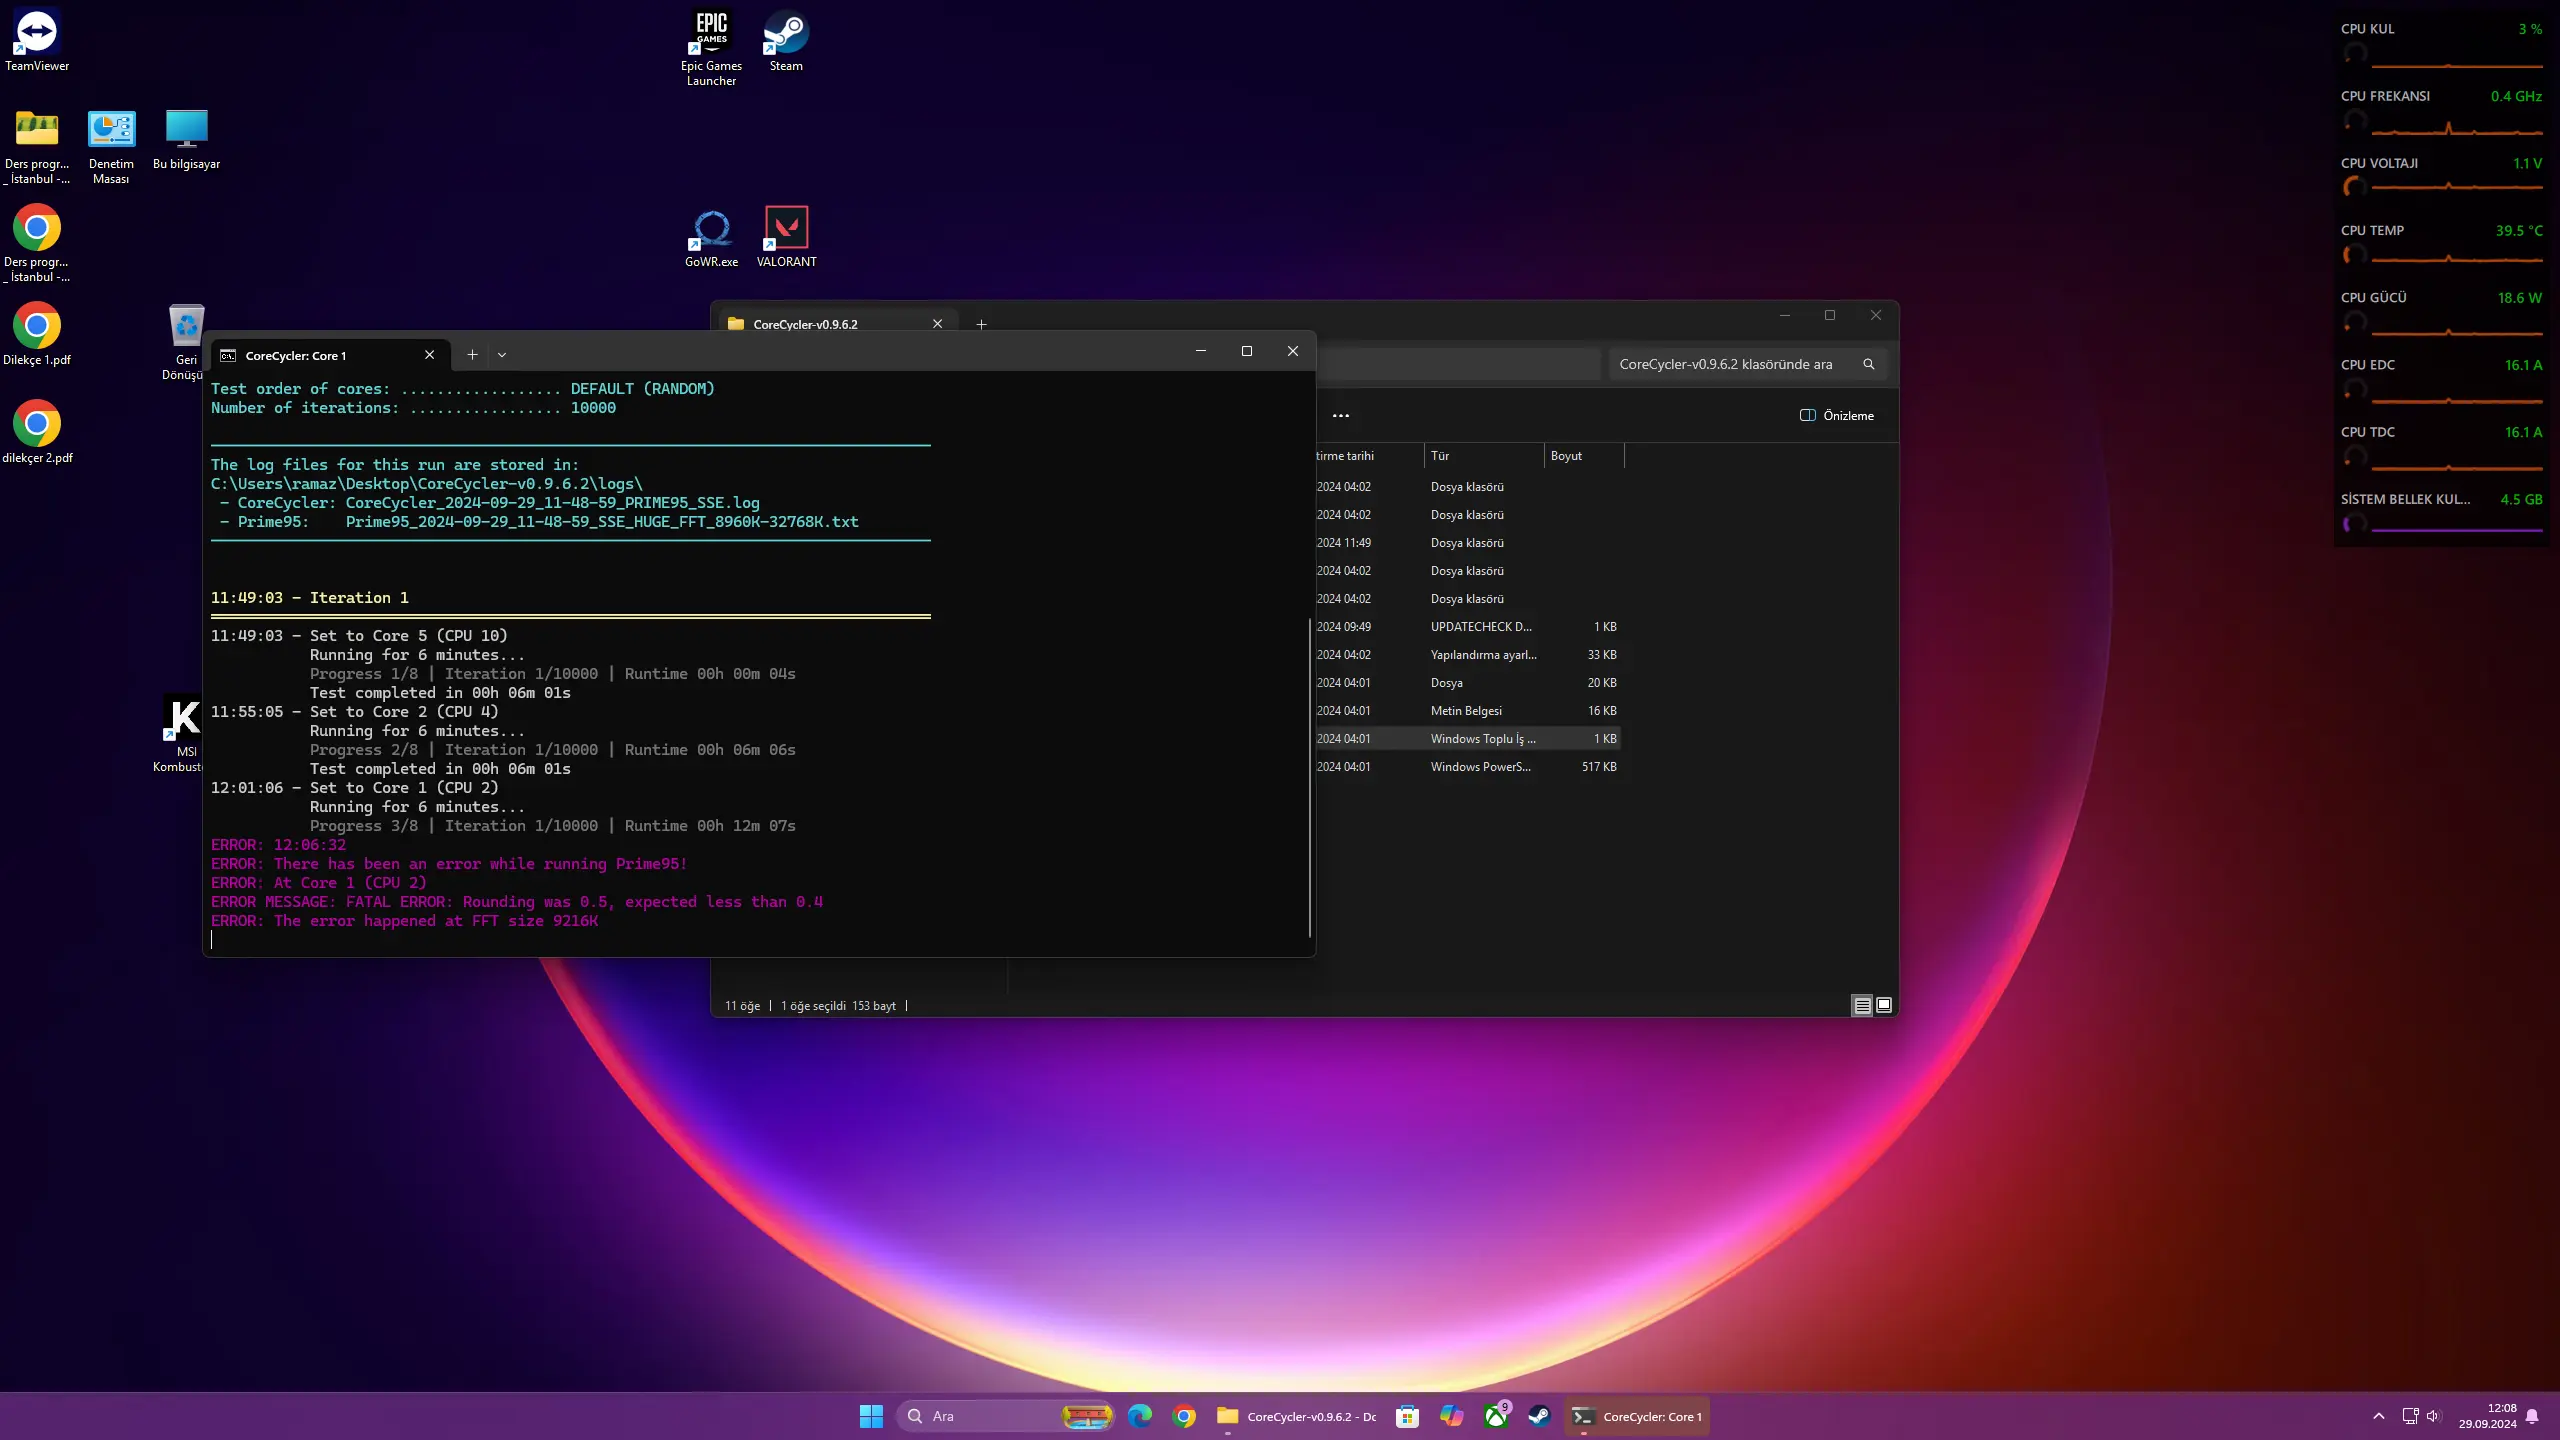Switch to details view in Explorer status bar
Image resolution: width=2560 pixels, height=1440 pixels.
pyautogui.click(x=1862, y=1005)
